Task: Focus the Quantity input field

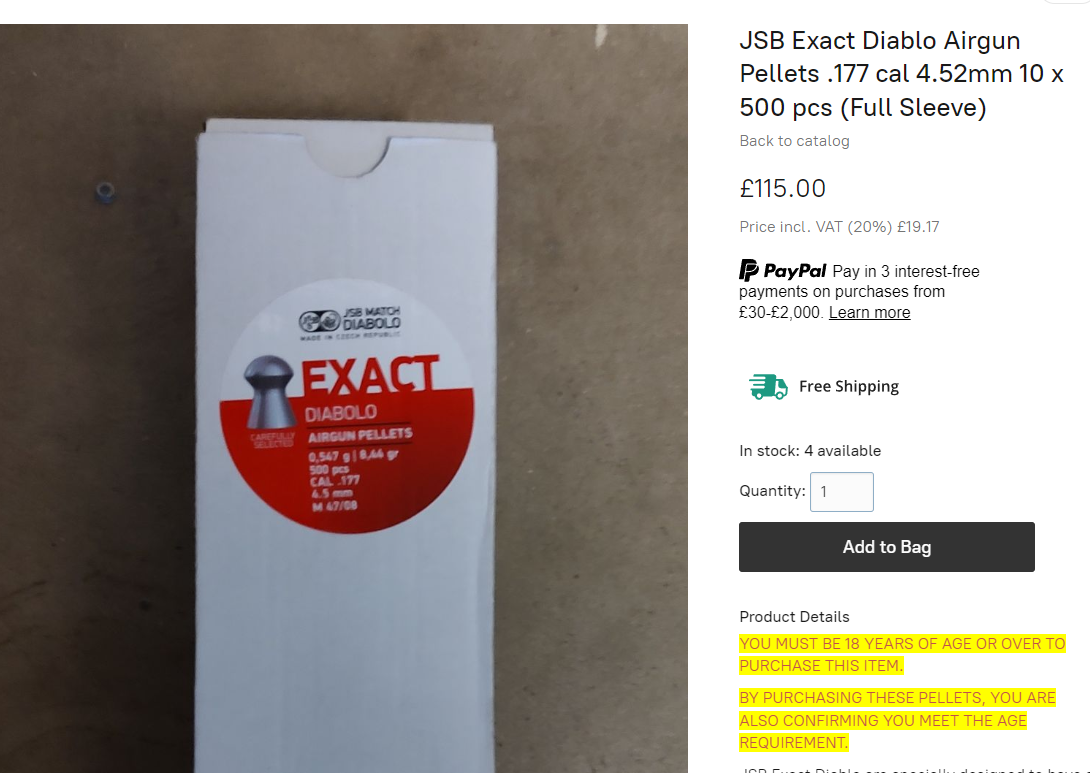Action: (841, 492)
